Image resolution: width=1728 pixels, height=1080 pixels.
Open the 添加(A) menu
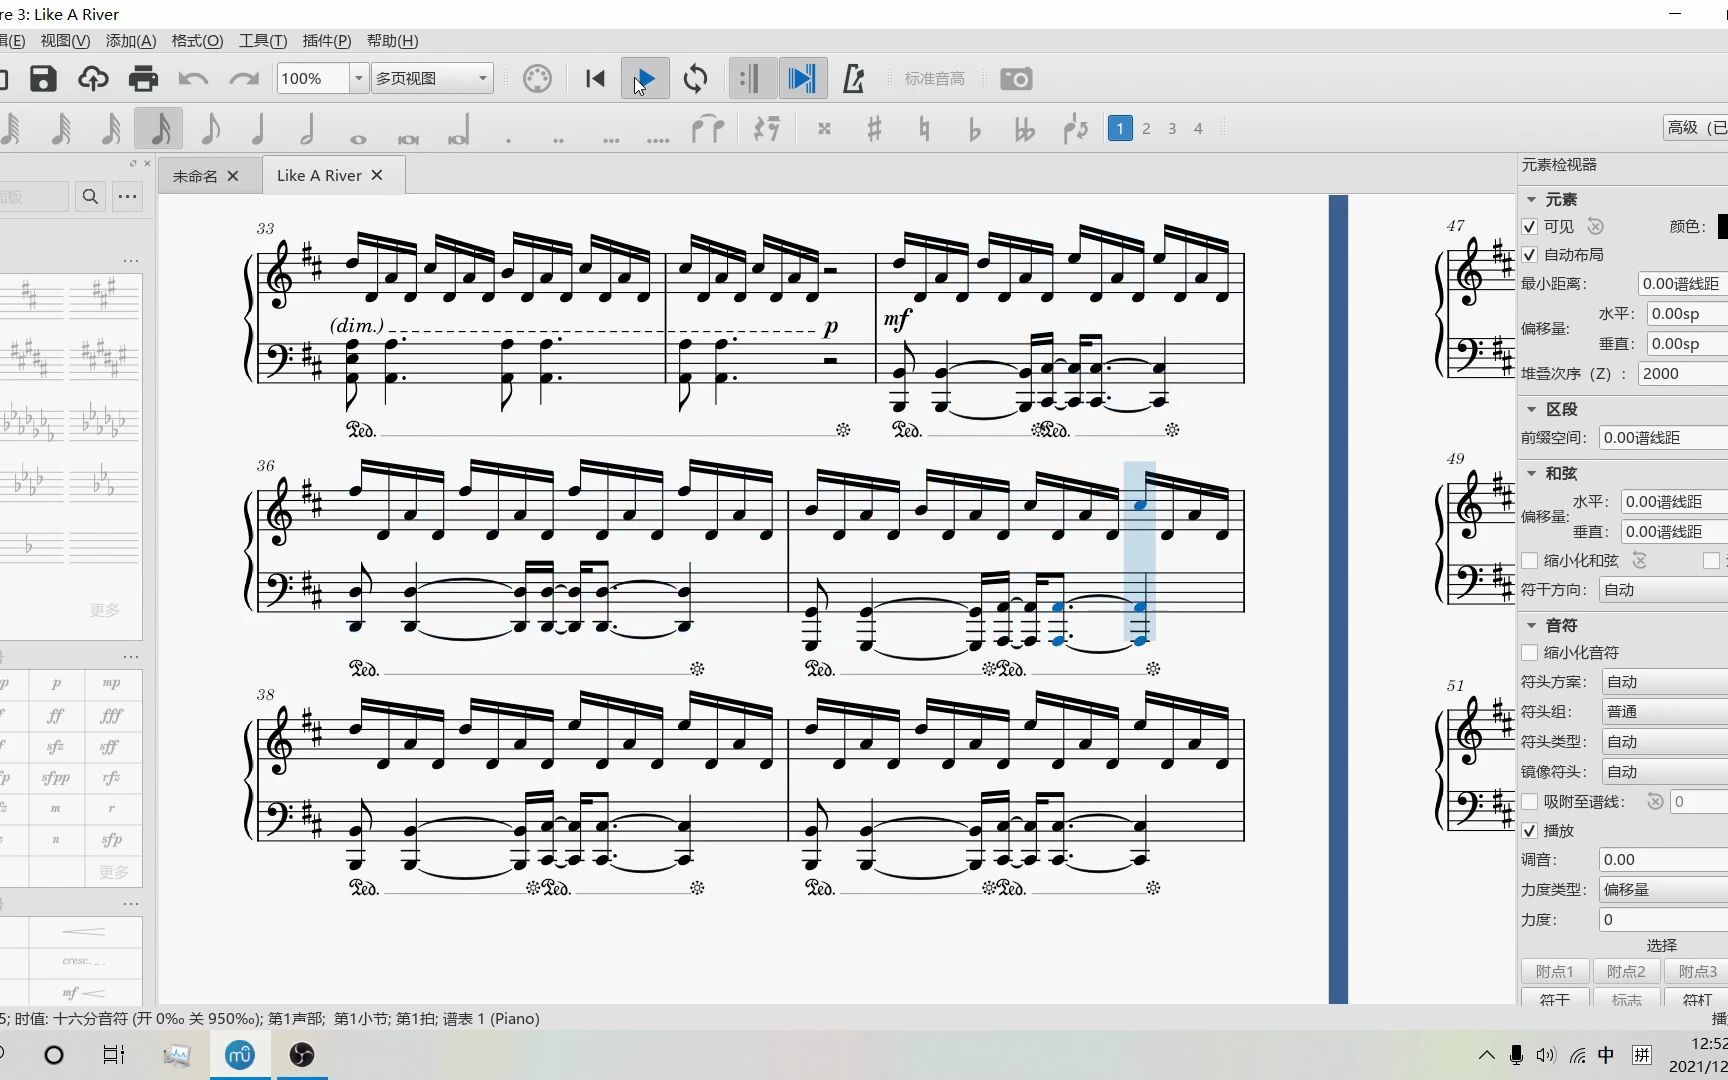point(131,41)
